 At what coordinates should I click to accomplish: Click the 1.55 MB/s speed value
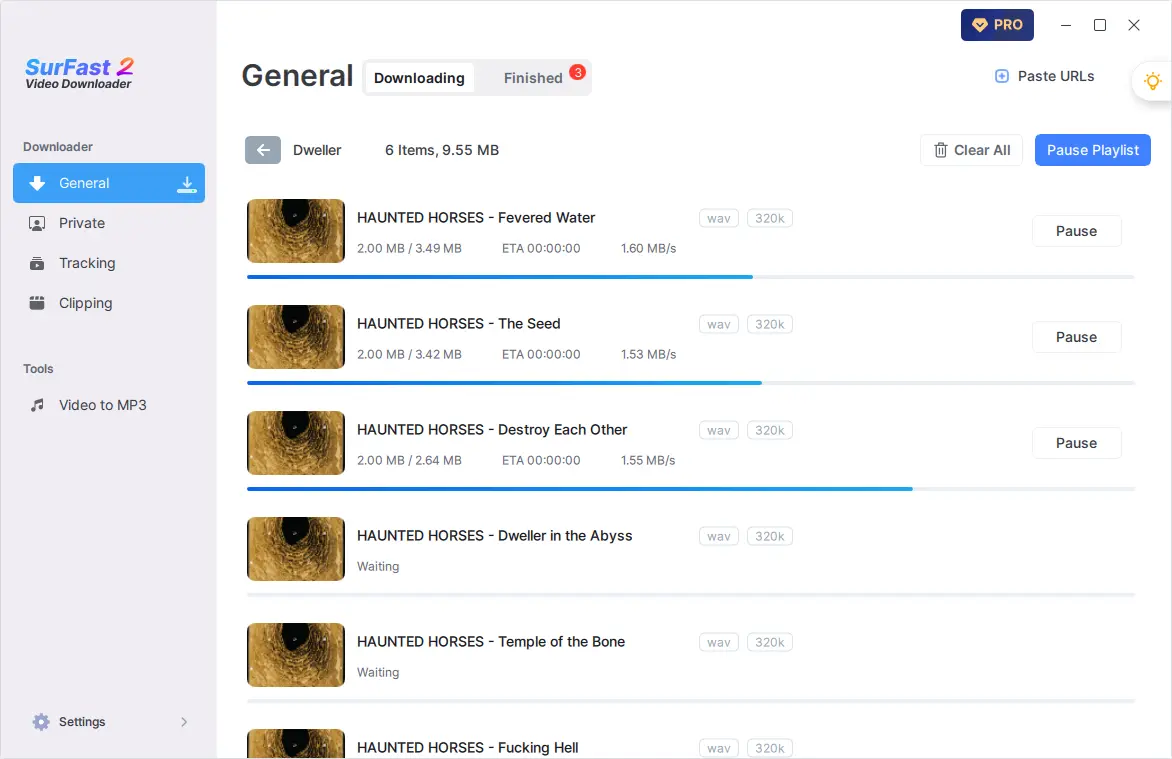[648, 461]
